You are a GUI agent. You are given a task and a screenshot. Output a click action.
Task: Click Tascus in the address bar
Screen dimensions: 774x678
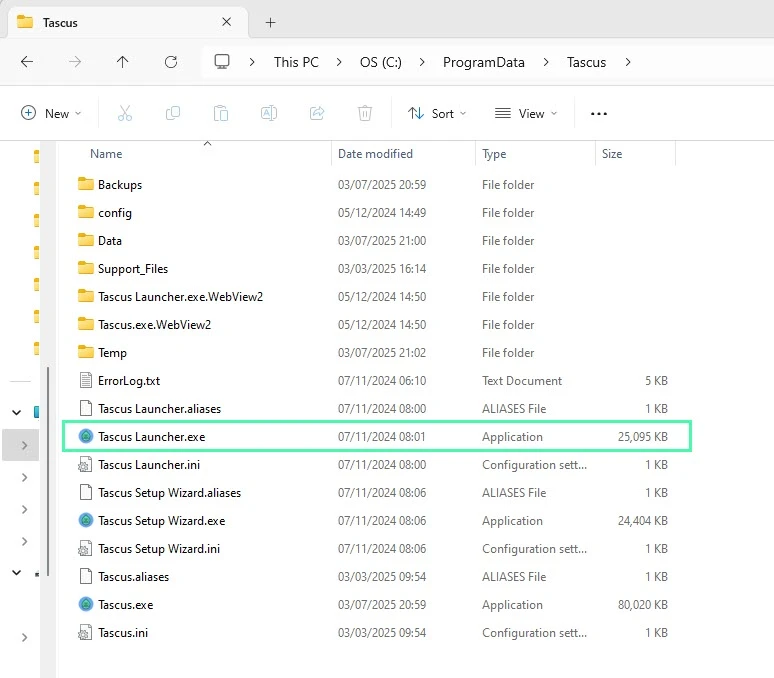pos(586,62)
